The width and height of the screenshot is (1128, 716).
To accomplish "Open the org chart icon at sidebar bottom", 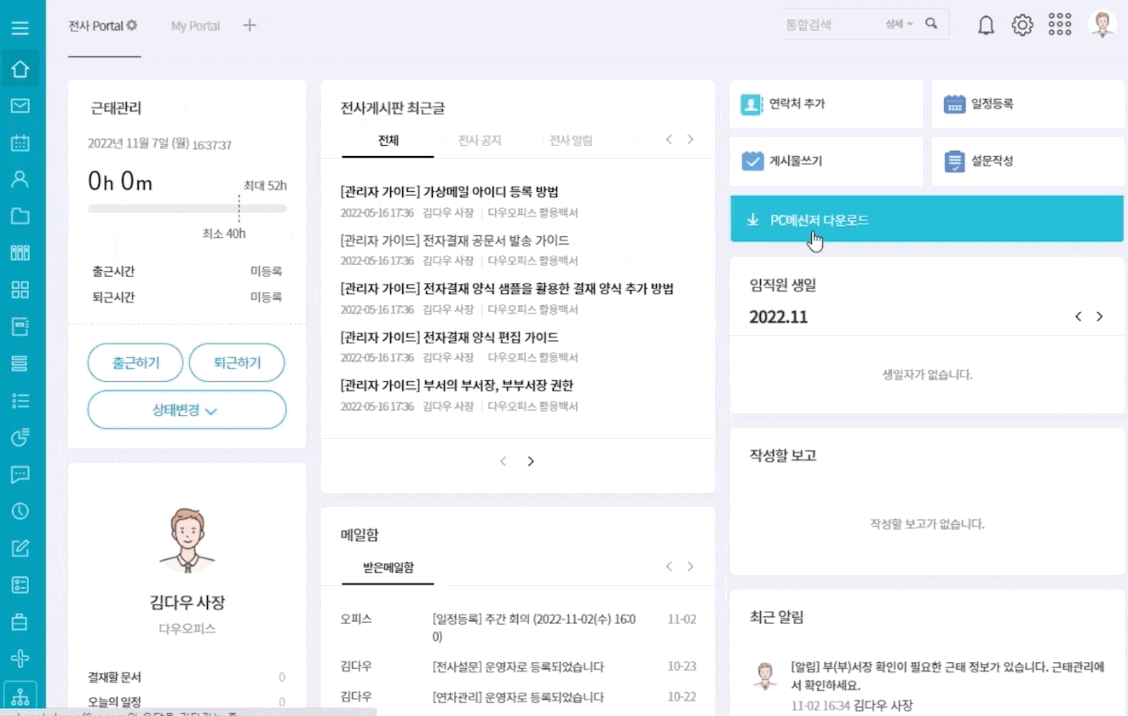I will 20,695.
